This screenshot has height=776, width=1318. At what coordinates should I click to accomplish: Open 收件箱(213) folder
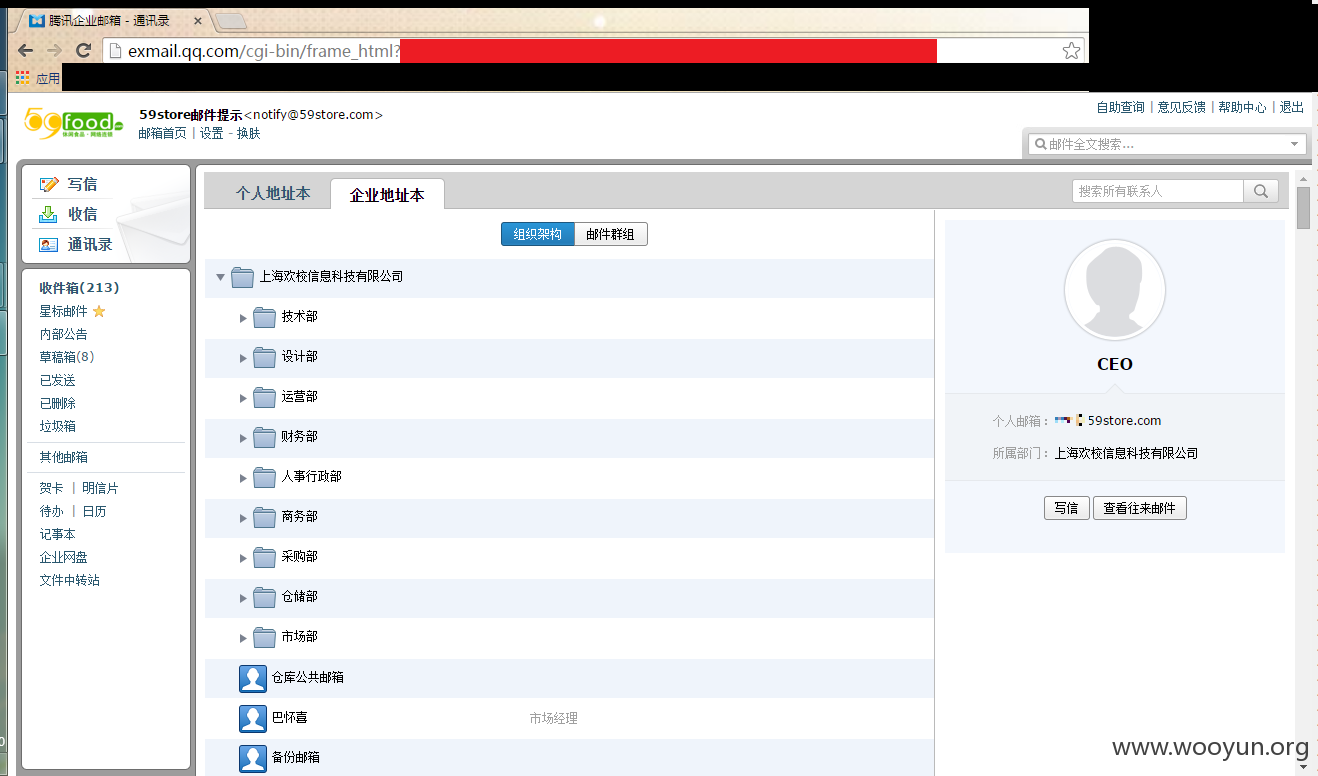[79, 288]
